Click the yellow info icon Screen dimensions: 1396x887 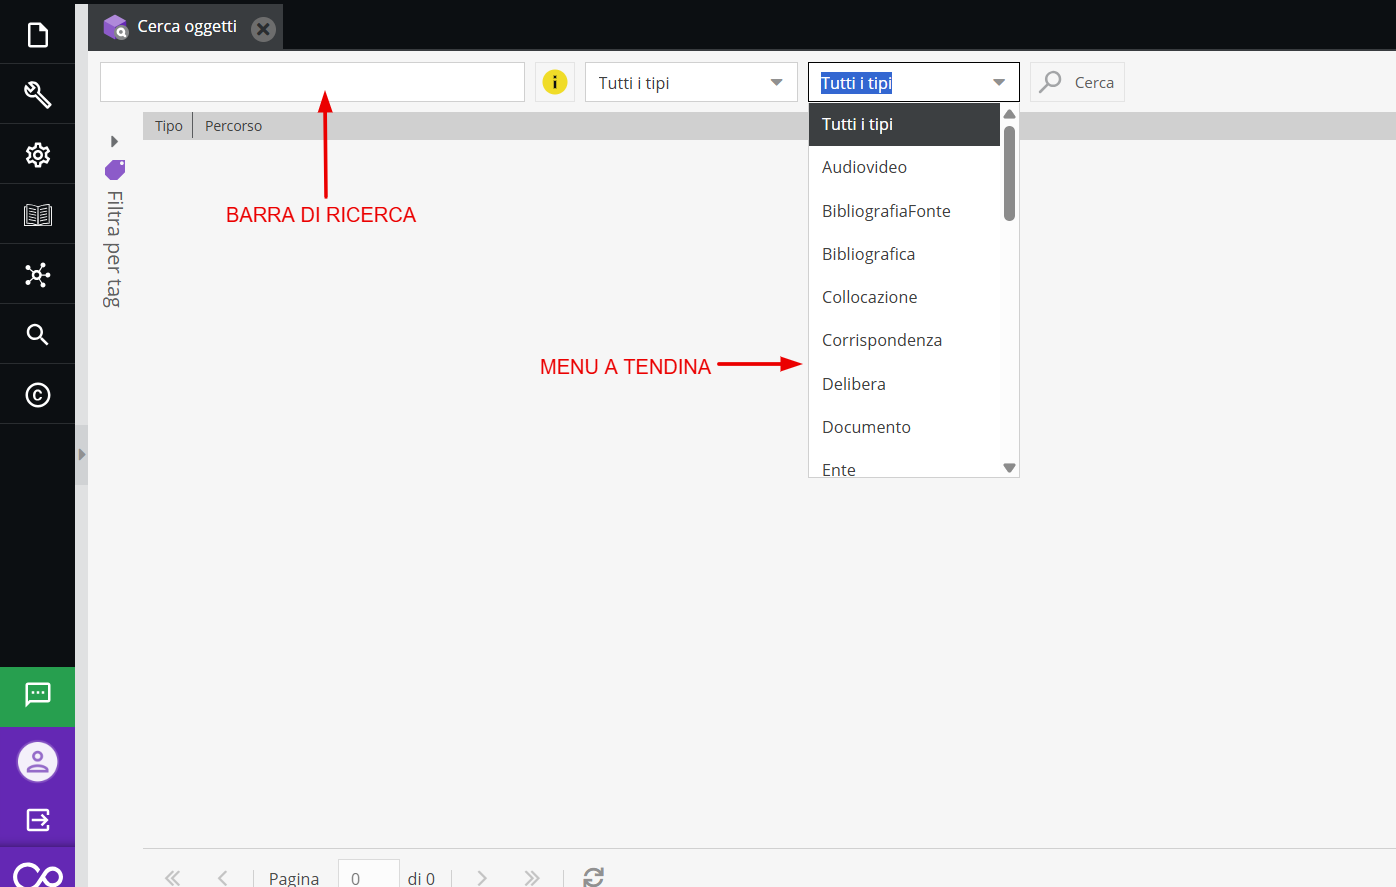(x=555, y=82)
